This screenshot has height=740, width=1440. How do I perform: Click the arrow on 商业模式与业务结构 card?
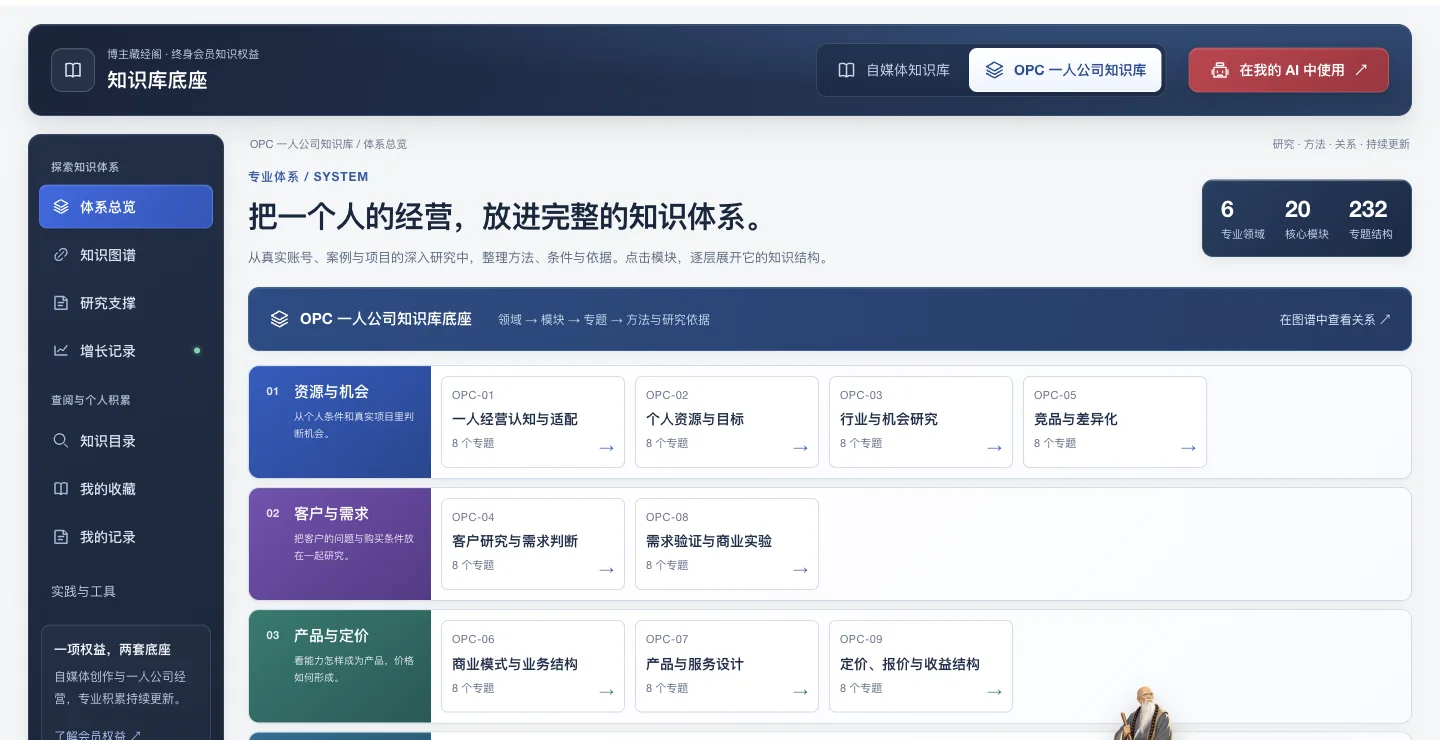tap(606, 692)
